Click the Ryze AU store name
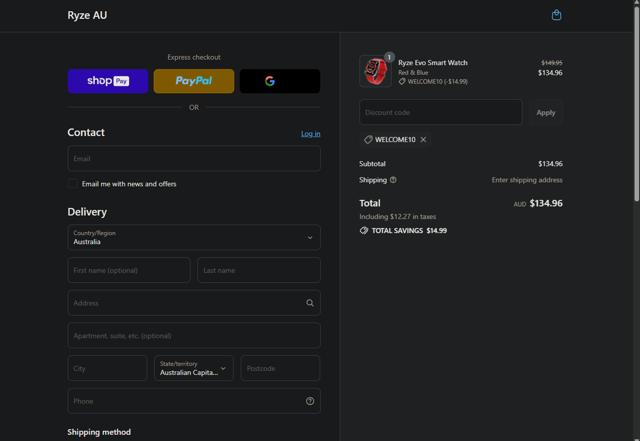640x441 pixels. [x=87, y=15]
